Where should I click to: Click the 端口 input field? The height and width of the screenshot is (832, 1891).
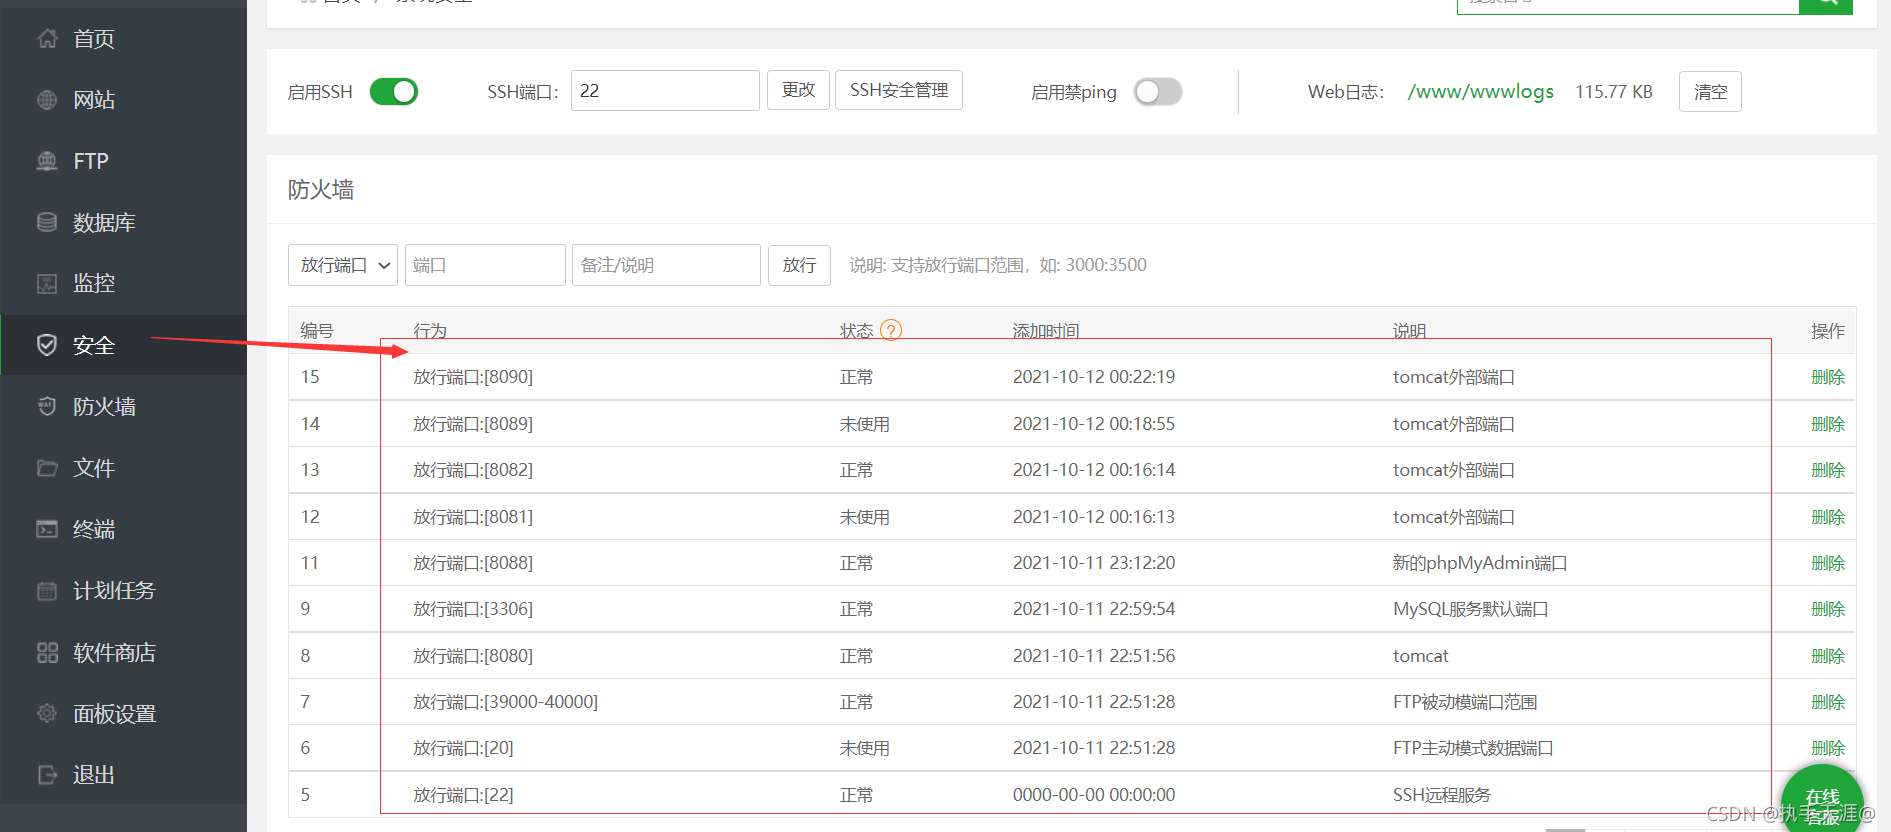tap(485, 265)
